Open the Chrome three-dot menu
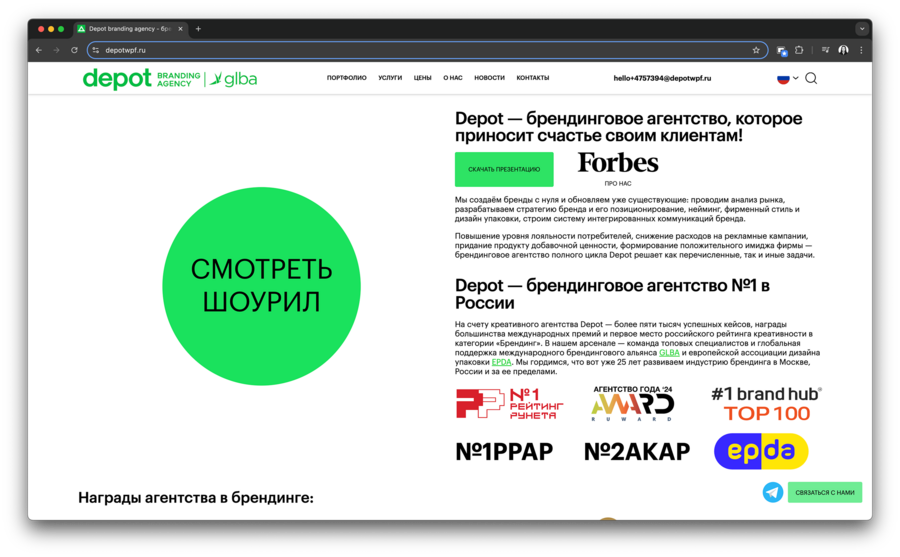 click(x=861, y=51)
